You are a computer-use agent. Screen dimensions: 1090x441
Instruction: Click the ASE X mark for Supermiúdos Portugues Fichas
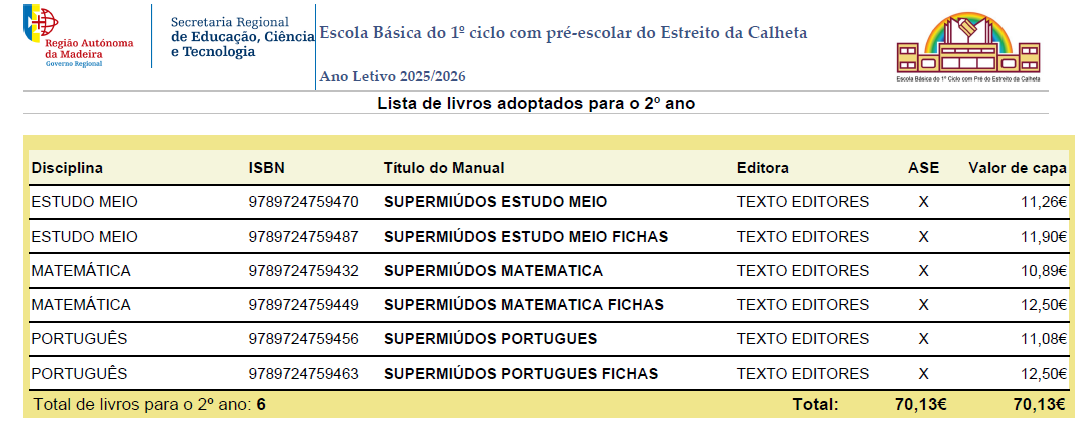(x=923, y=374)
